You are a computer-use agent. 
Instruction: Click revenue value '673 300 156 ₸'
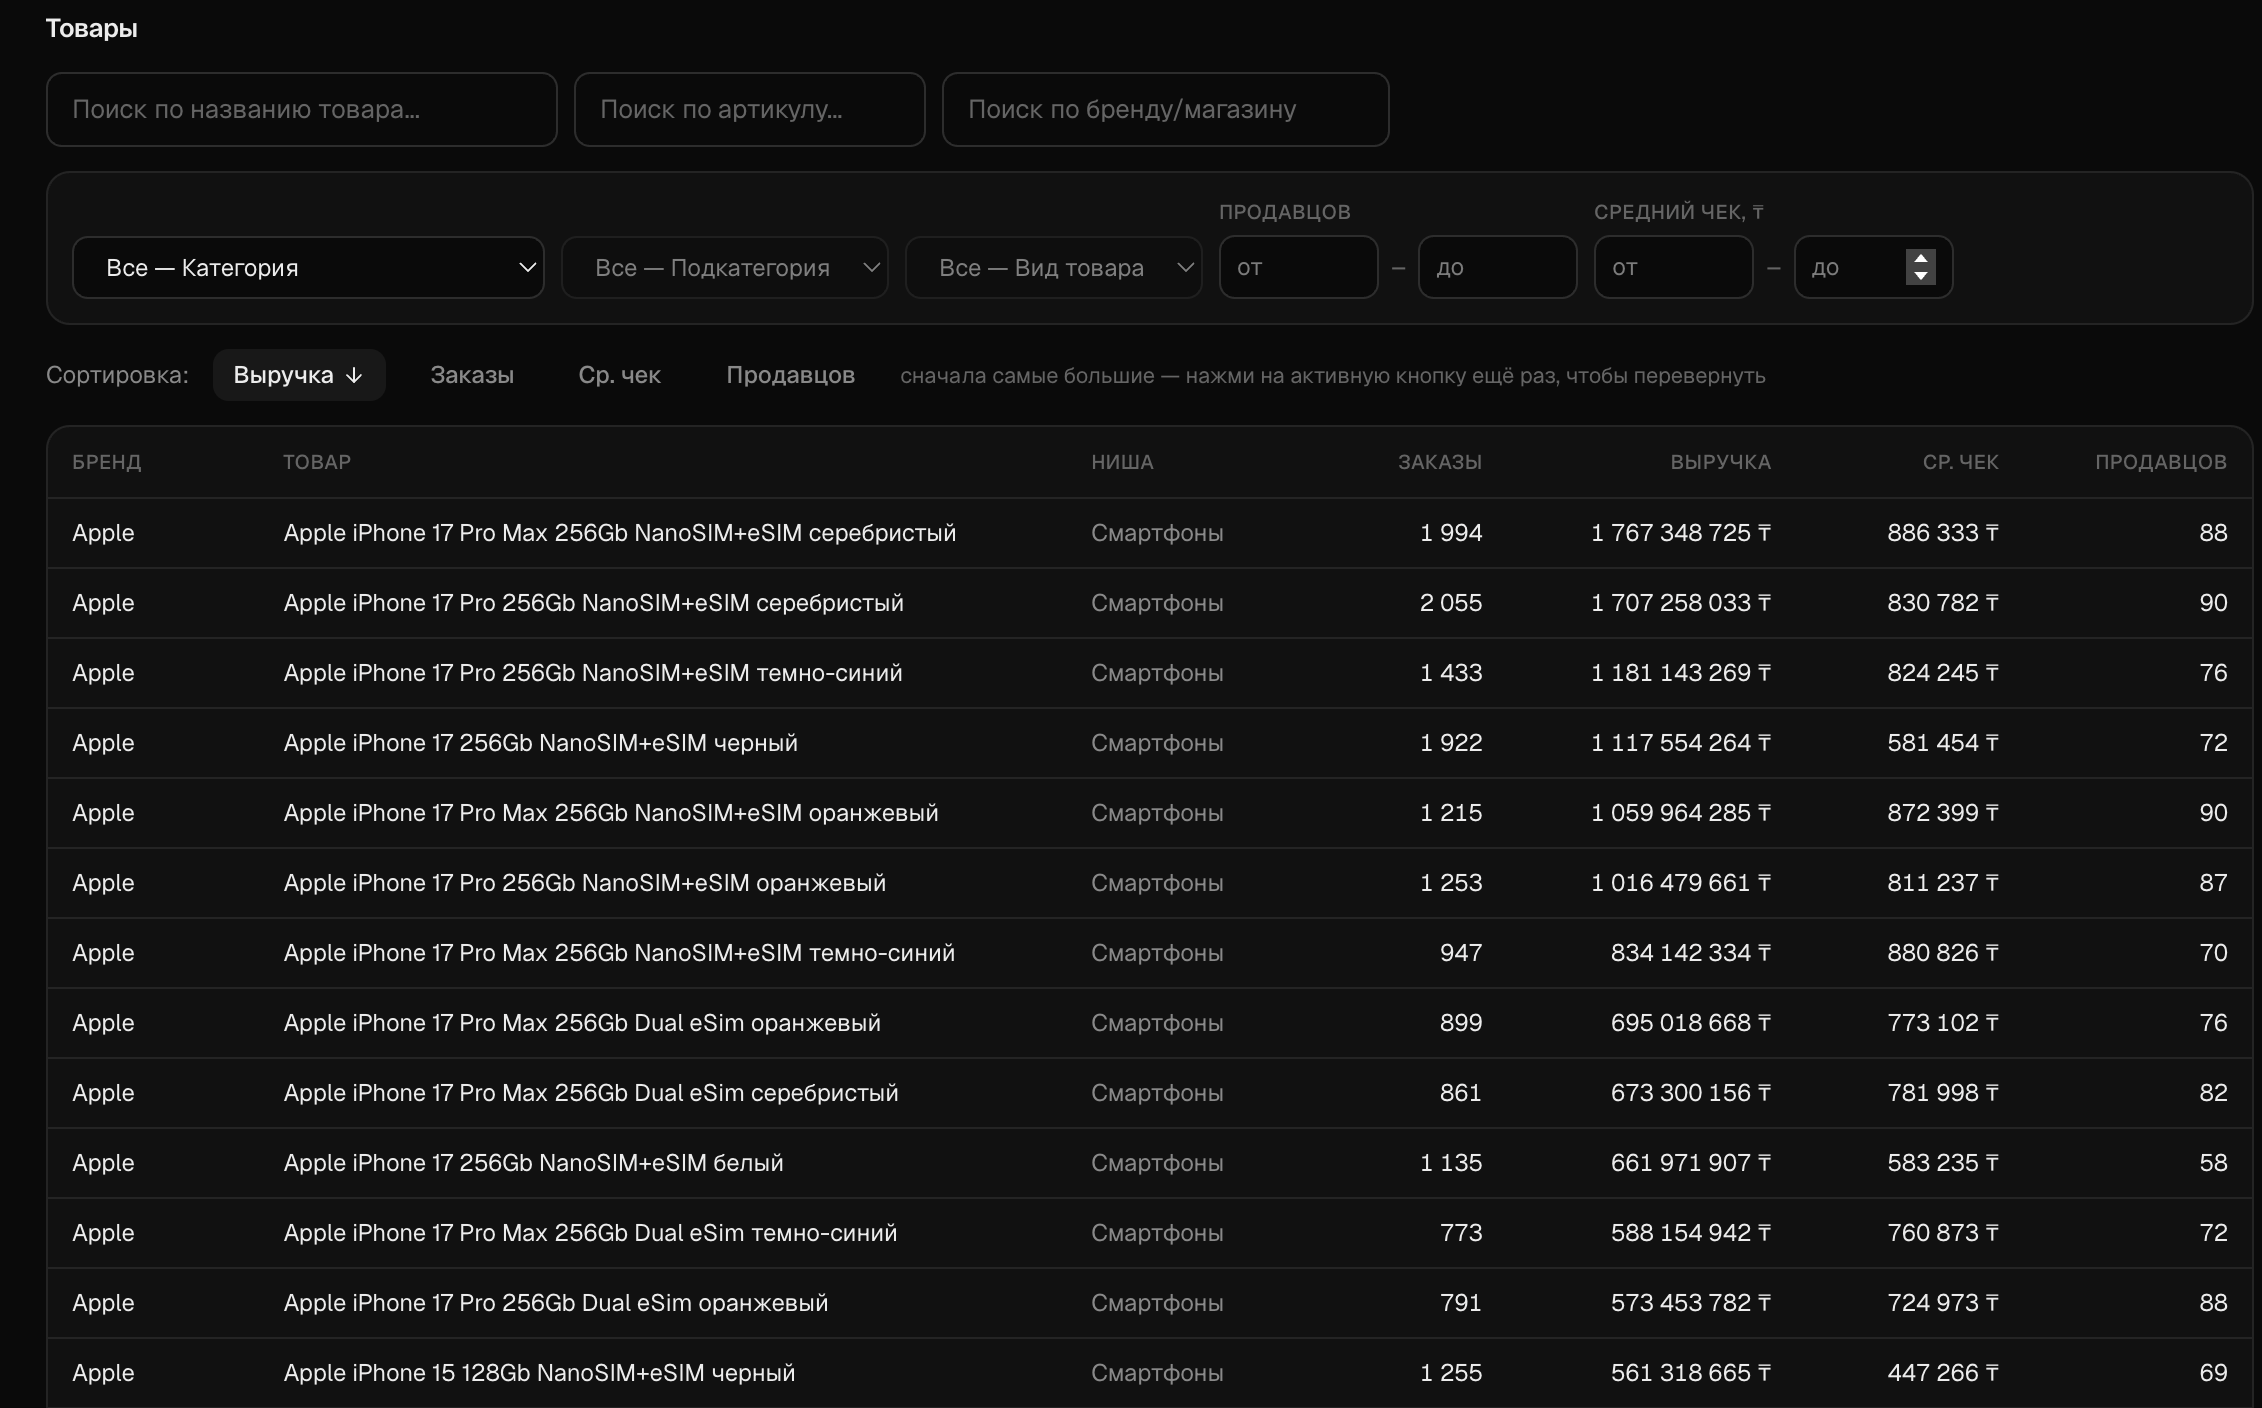(x=1691, y=1093)
